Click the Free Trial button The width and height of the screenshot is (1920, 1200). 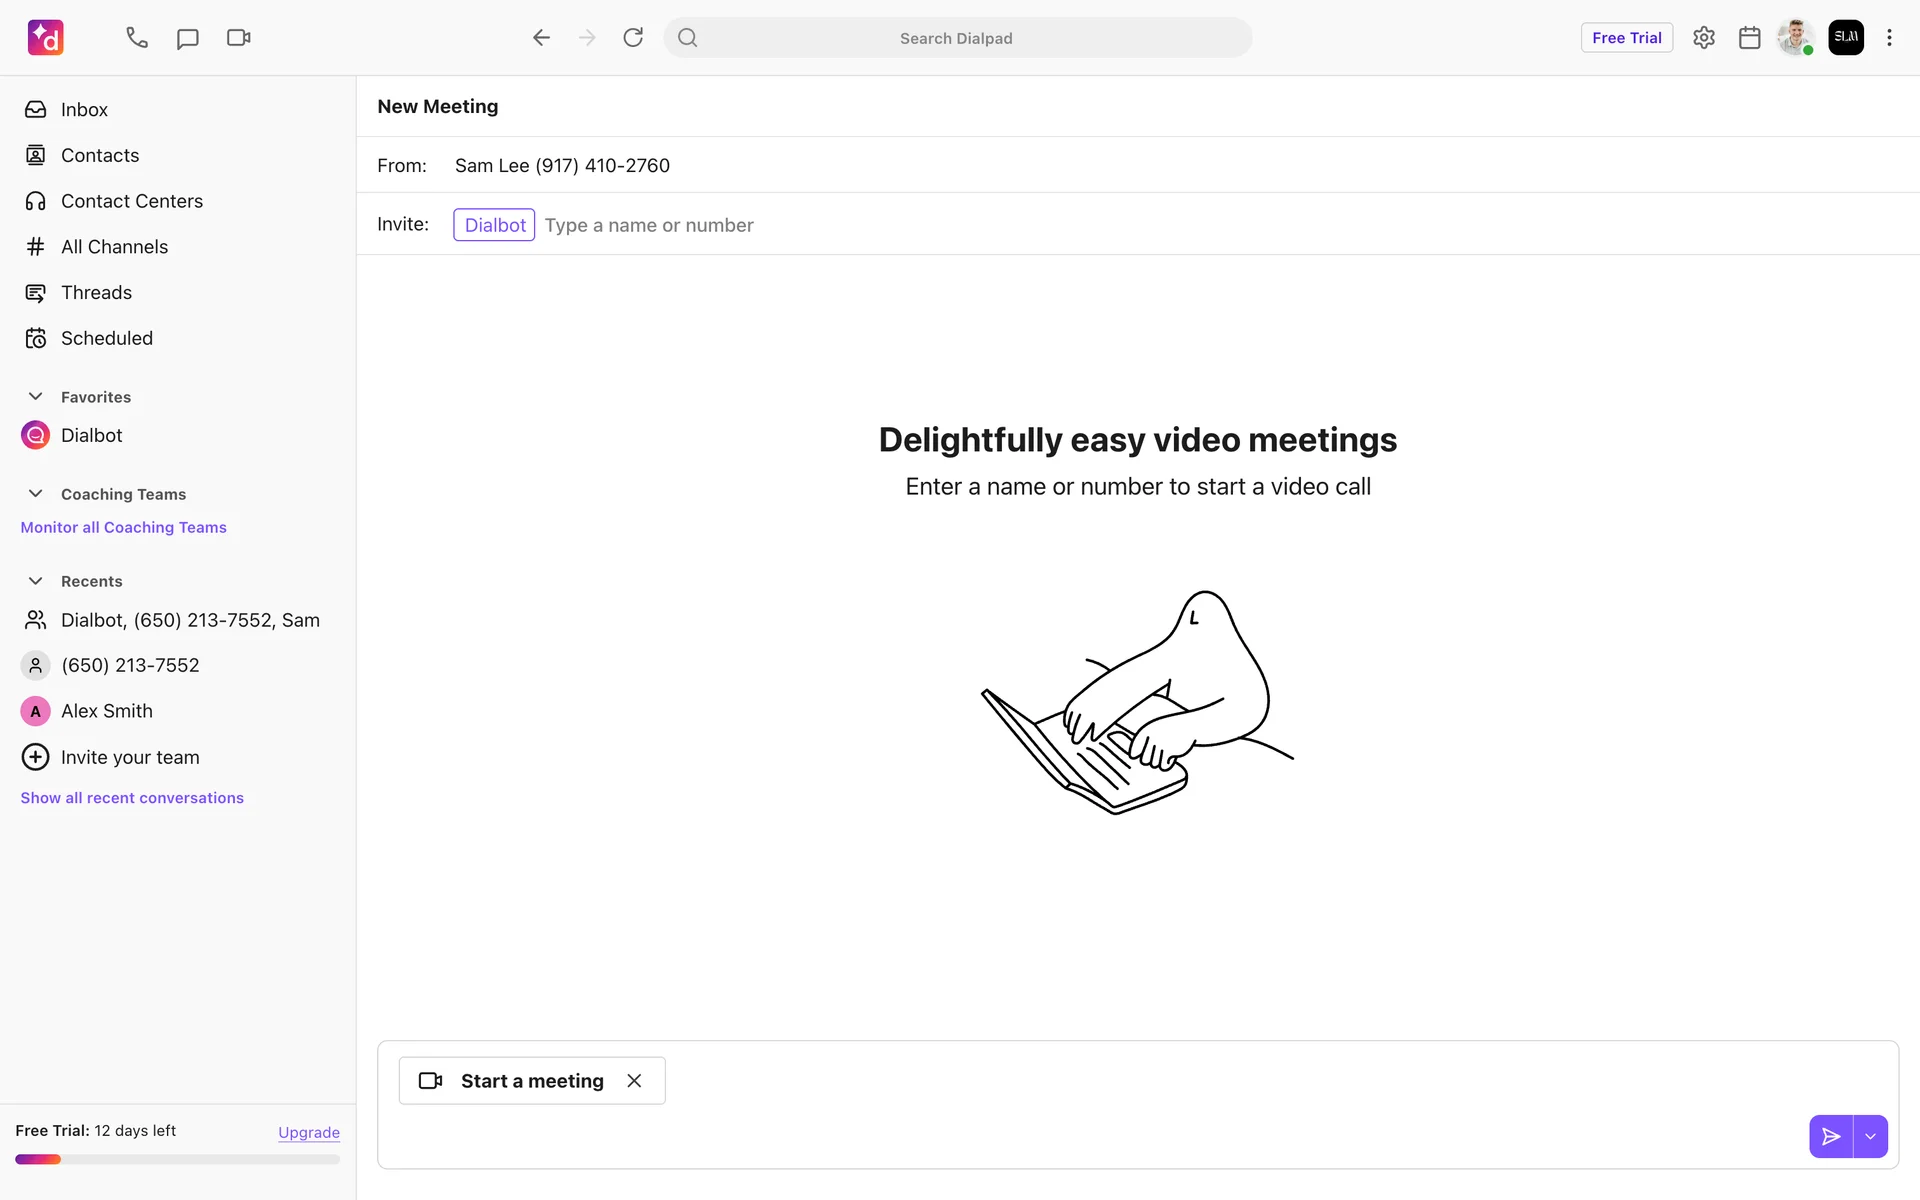pyautogui.click(x=1626, y=37)
